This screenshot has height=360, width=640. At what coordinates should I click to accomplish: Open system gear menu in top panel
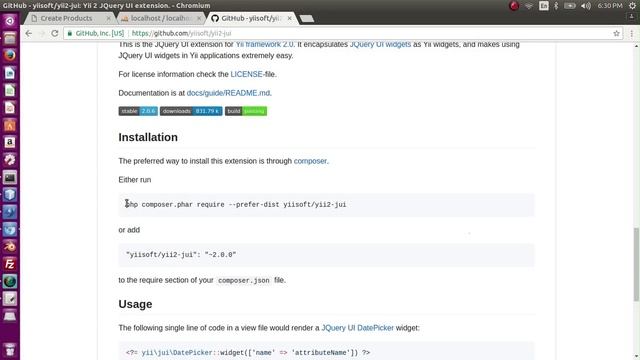click(x=632, y=6)
